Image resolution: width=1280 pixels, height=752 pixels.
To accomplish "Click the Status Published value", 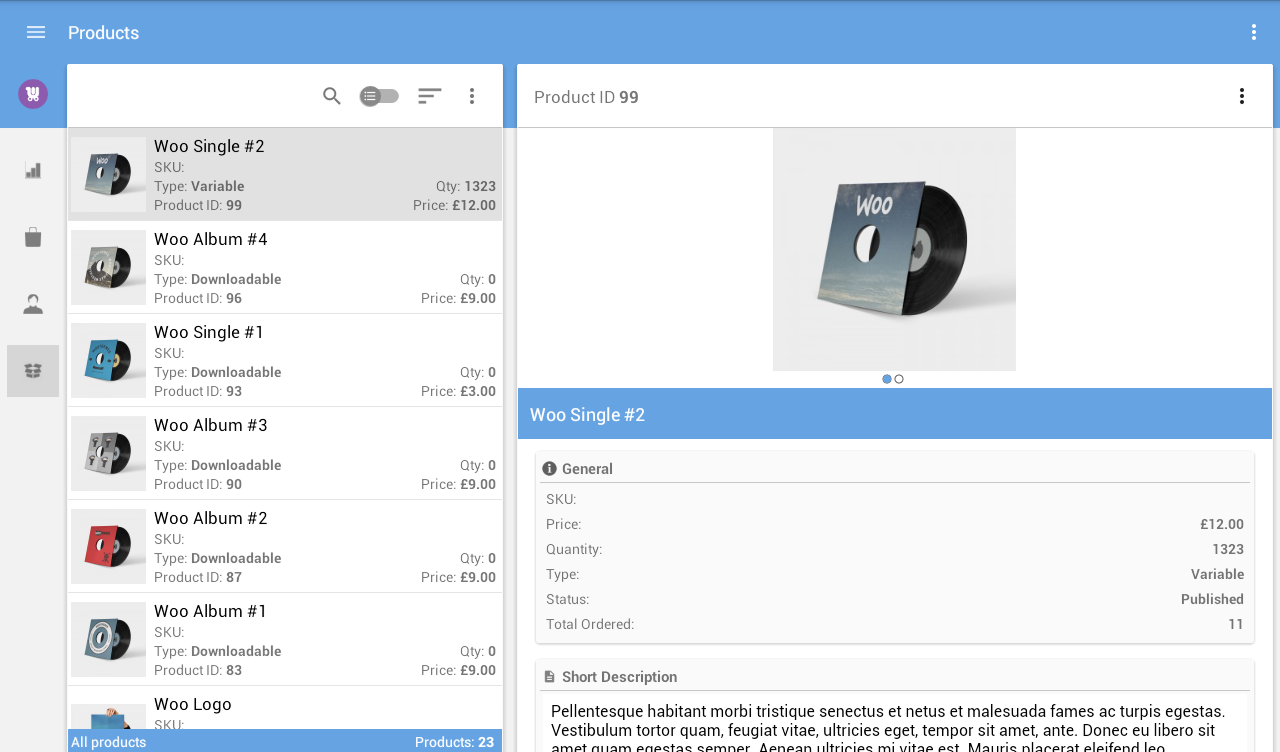I will tap(1213, 599).
